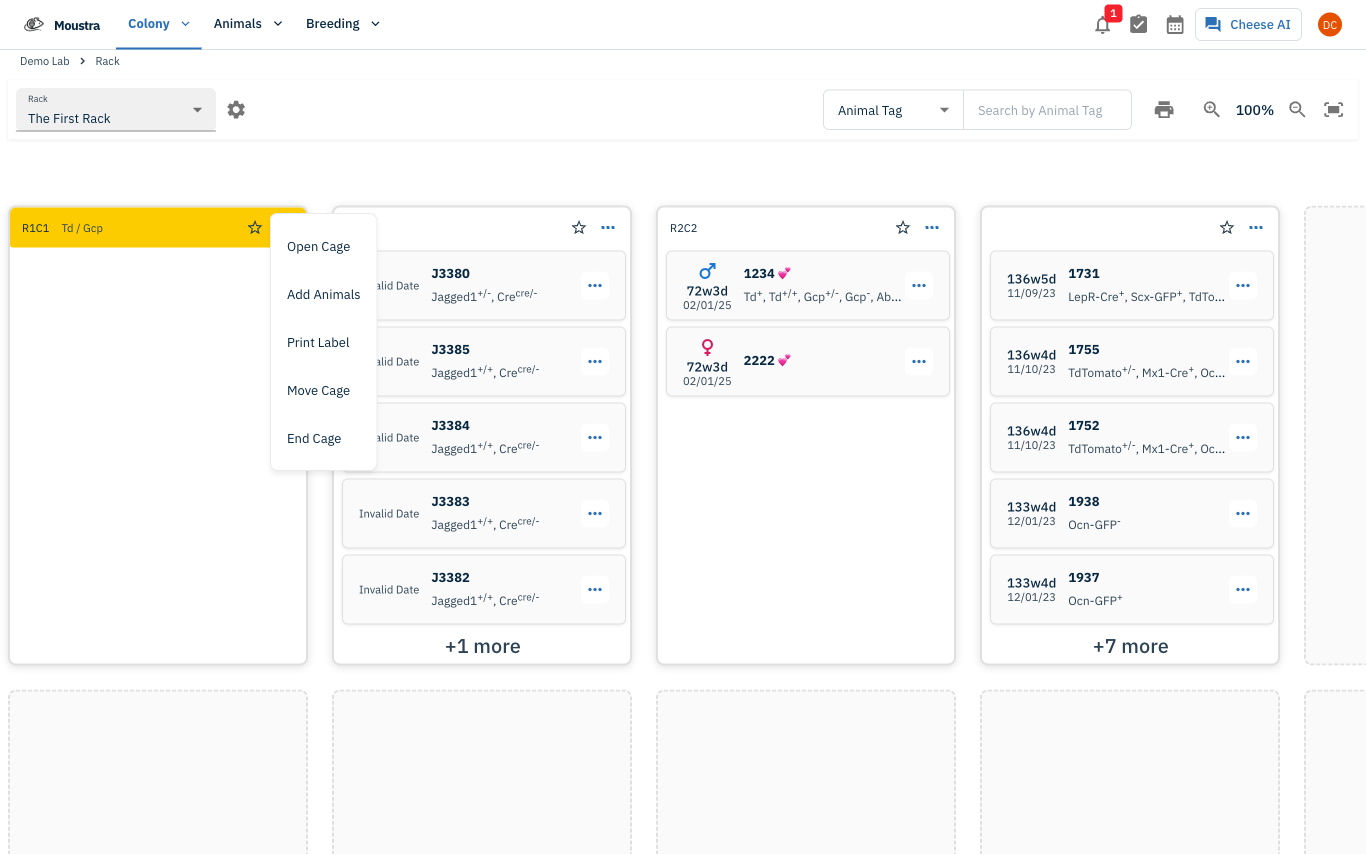Click the Moustra logo
Screen dimensions: 1366x854
point(62,25)
